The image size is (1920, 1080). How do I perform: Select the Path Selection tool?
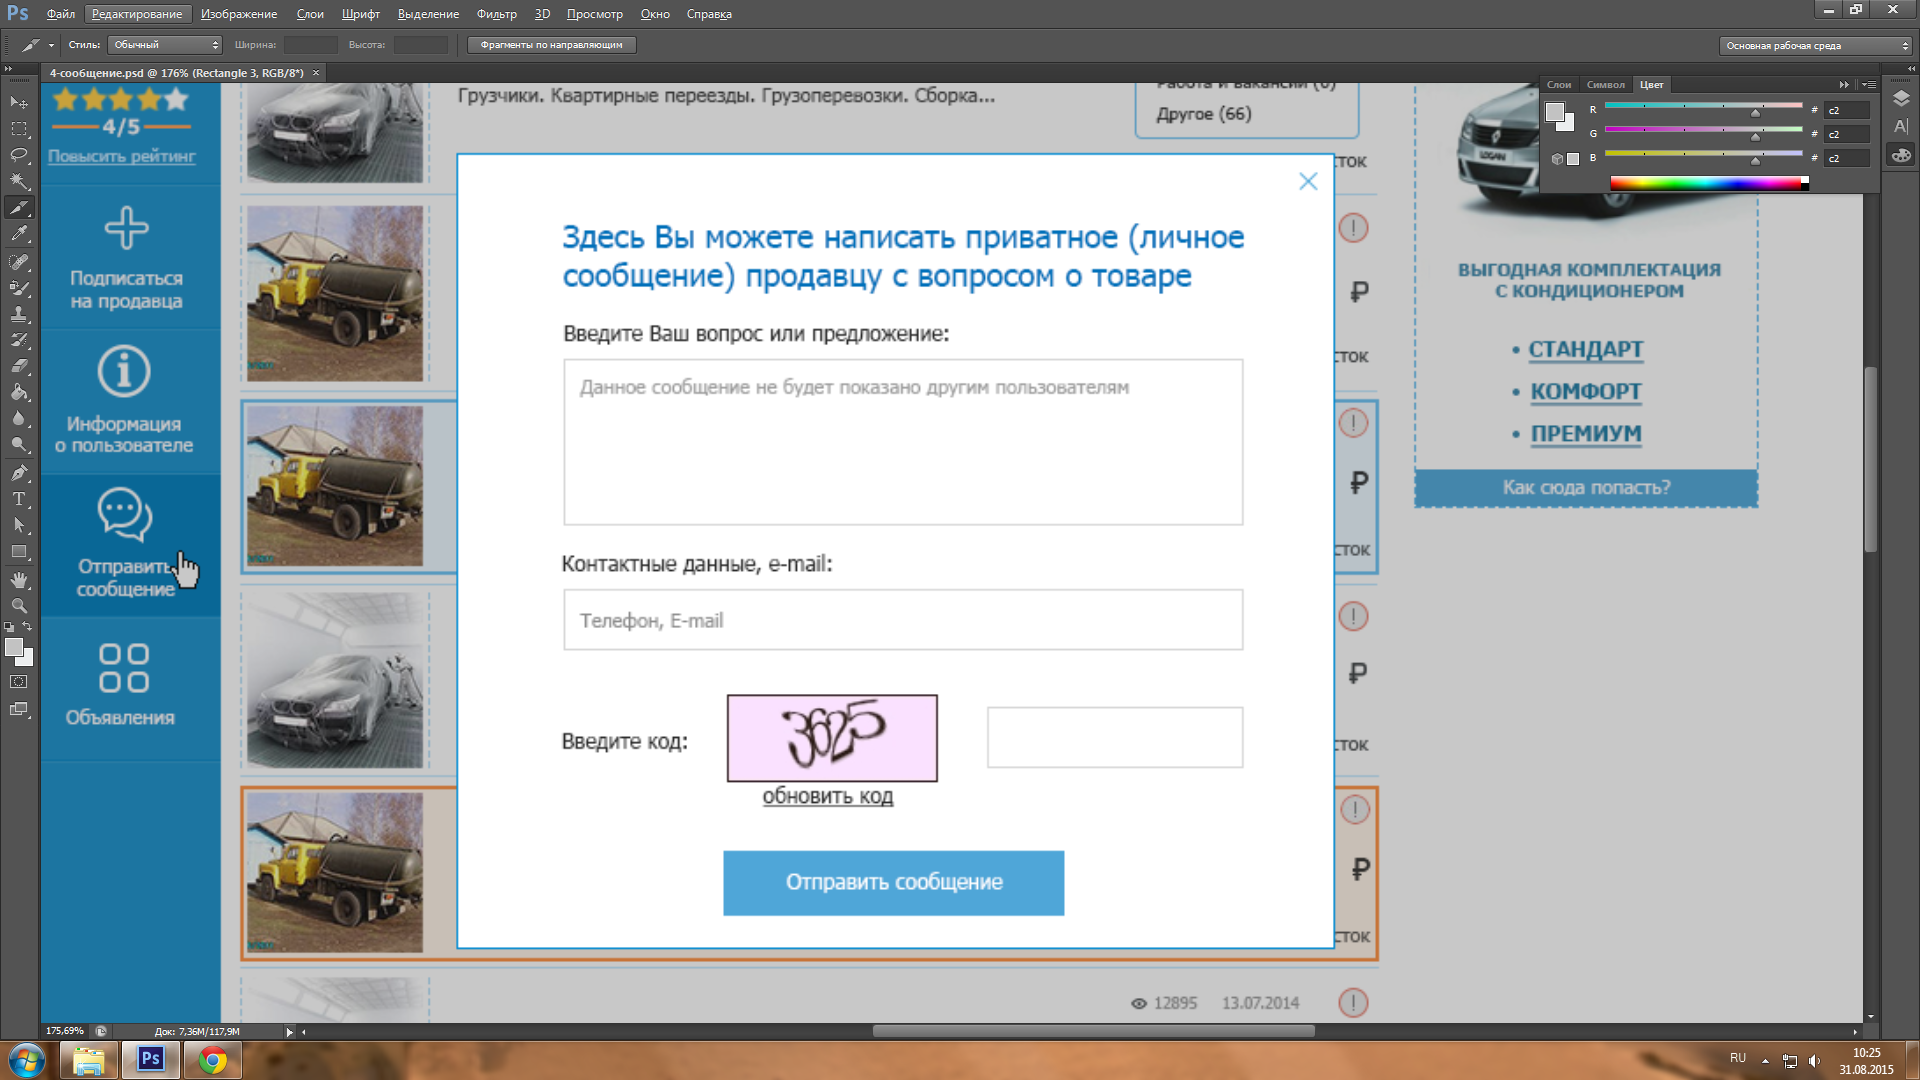point(19,525)
